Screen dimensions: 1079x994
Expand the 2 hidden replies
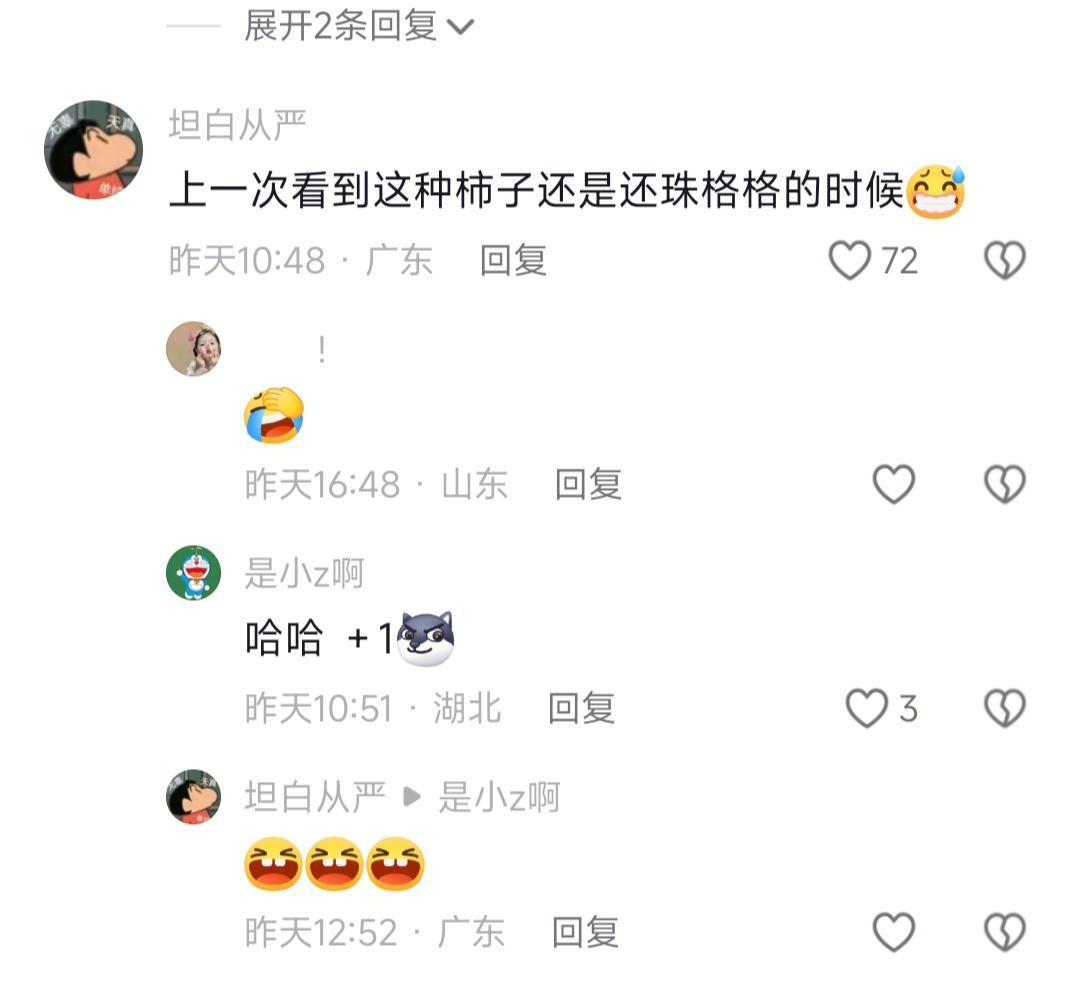tap(358, 26)
